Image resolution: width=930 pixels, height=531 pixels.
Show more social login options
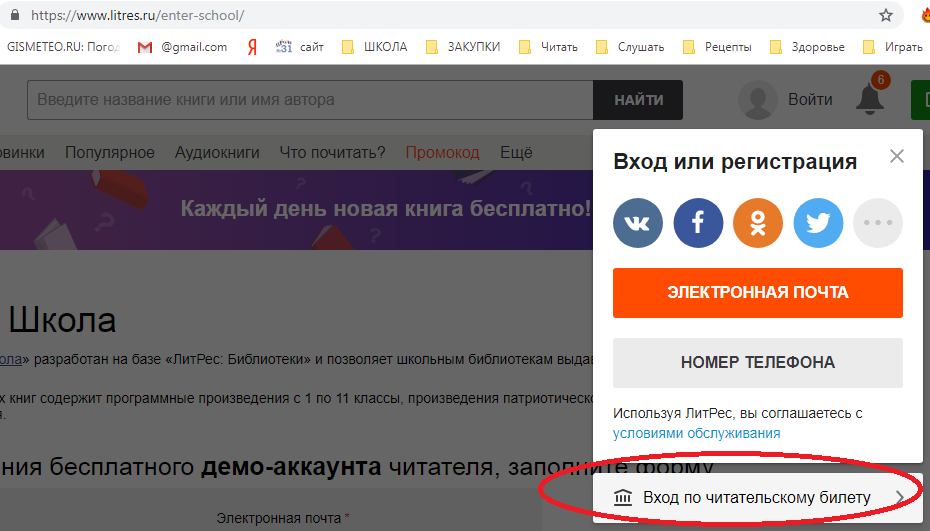[x=878, y=223]
